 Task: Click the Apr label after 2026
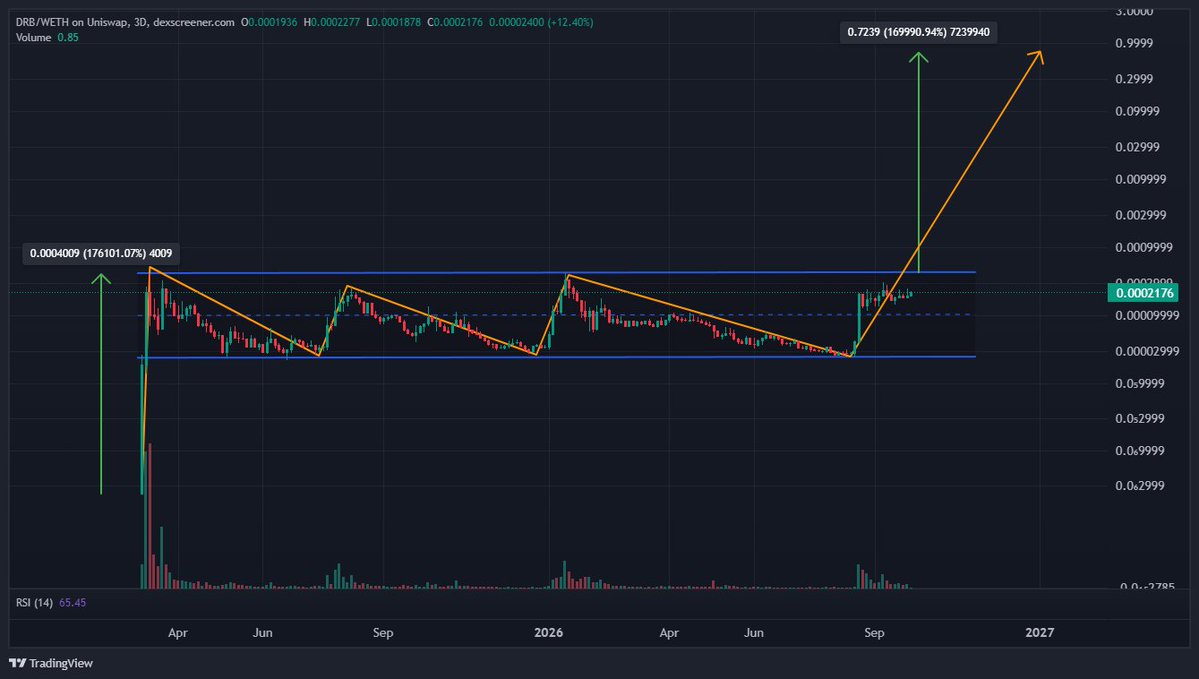(669, 633)
